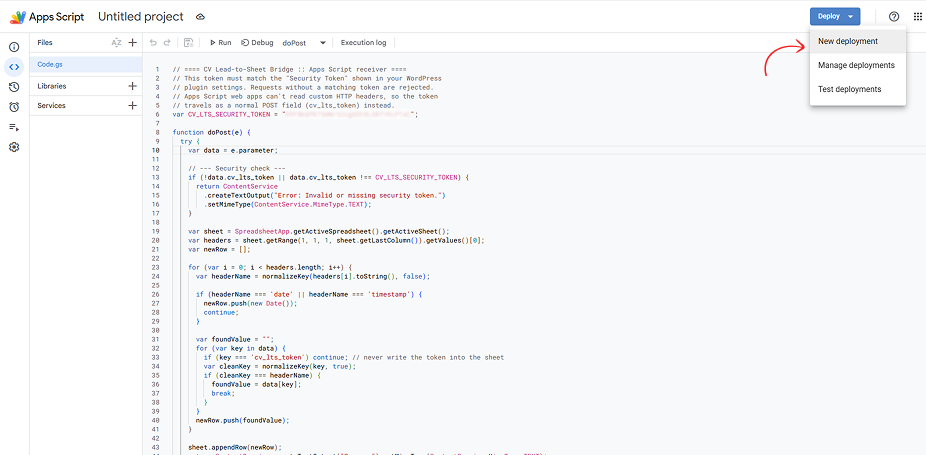Save project with the save icon
This screenshot has width=926, height=455.
click(x=188, y=43)
